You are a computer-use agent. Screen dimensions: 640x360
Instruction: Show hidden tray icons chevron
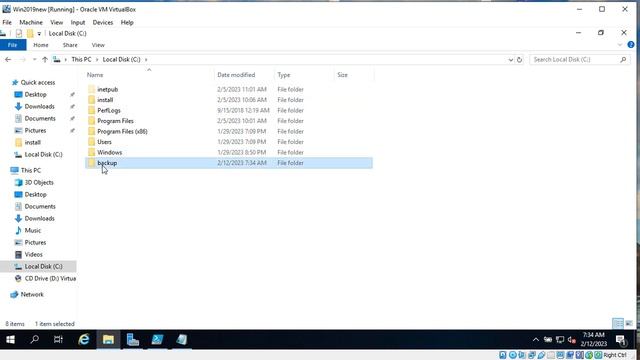[x=536, y=340]
